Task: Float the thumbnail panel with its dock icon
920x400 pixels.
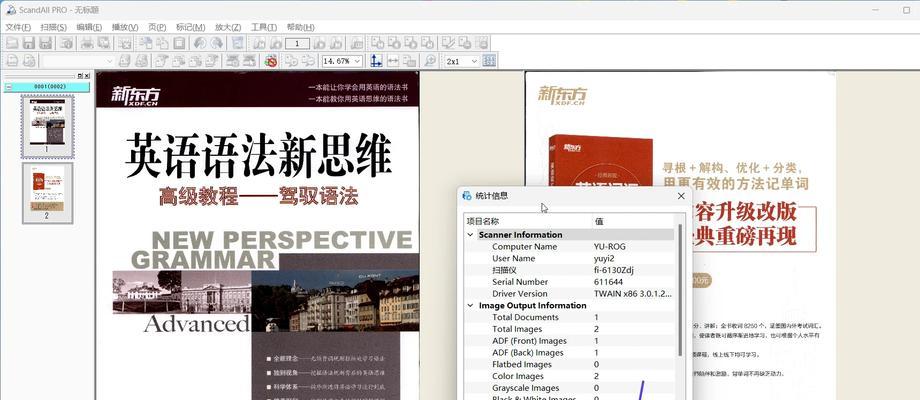Action: pos(80,76)
